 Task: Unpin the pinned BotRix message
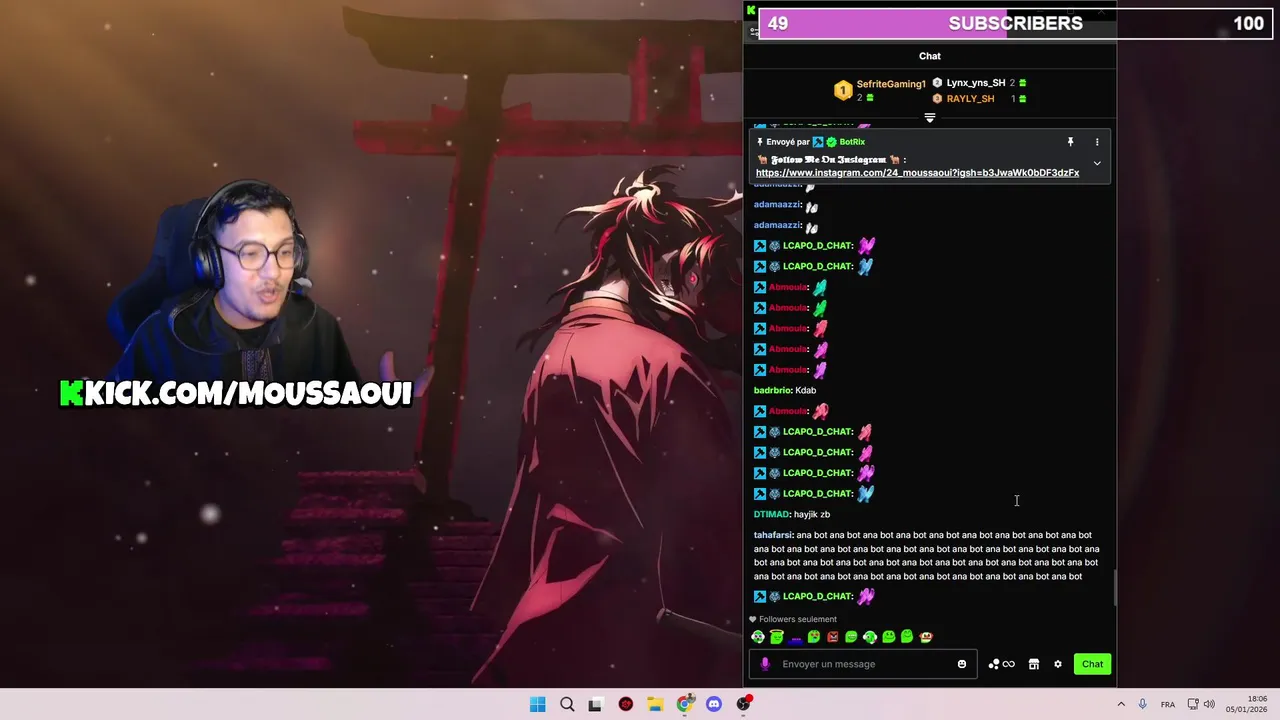[1070, 142]
